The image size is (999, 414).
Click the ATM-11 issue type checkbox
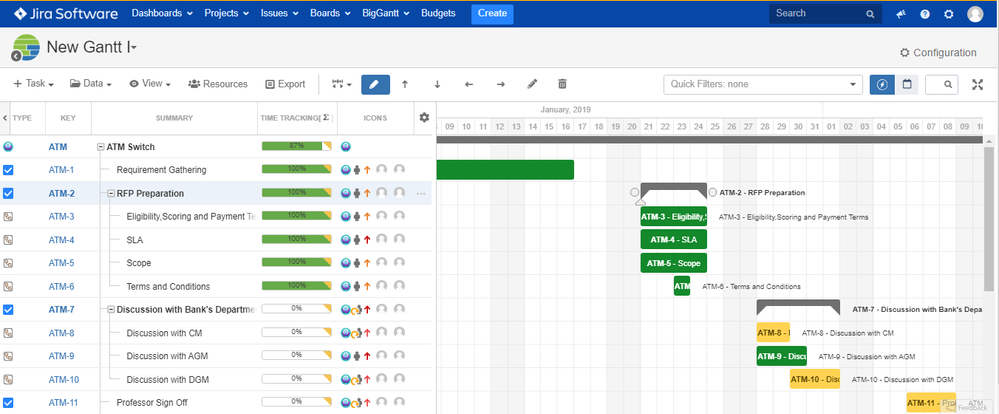(x=8, y=403)
